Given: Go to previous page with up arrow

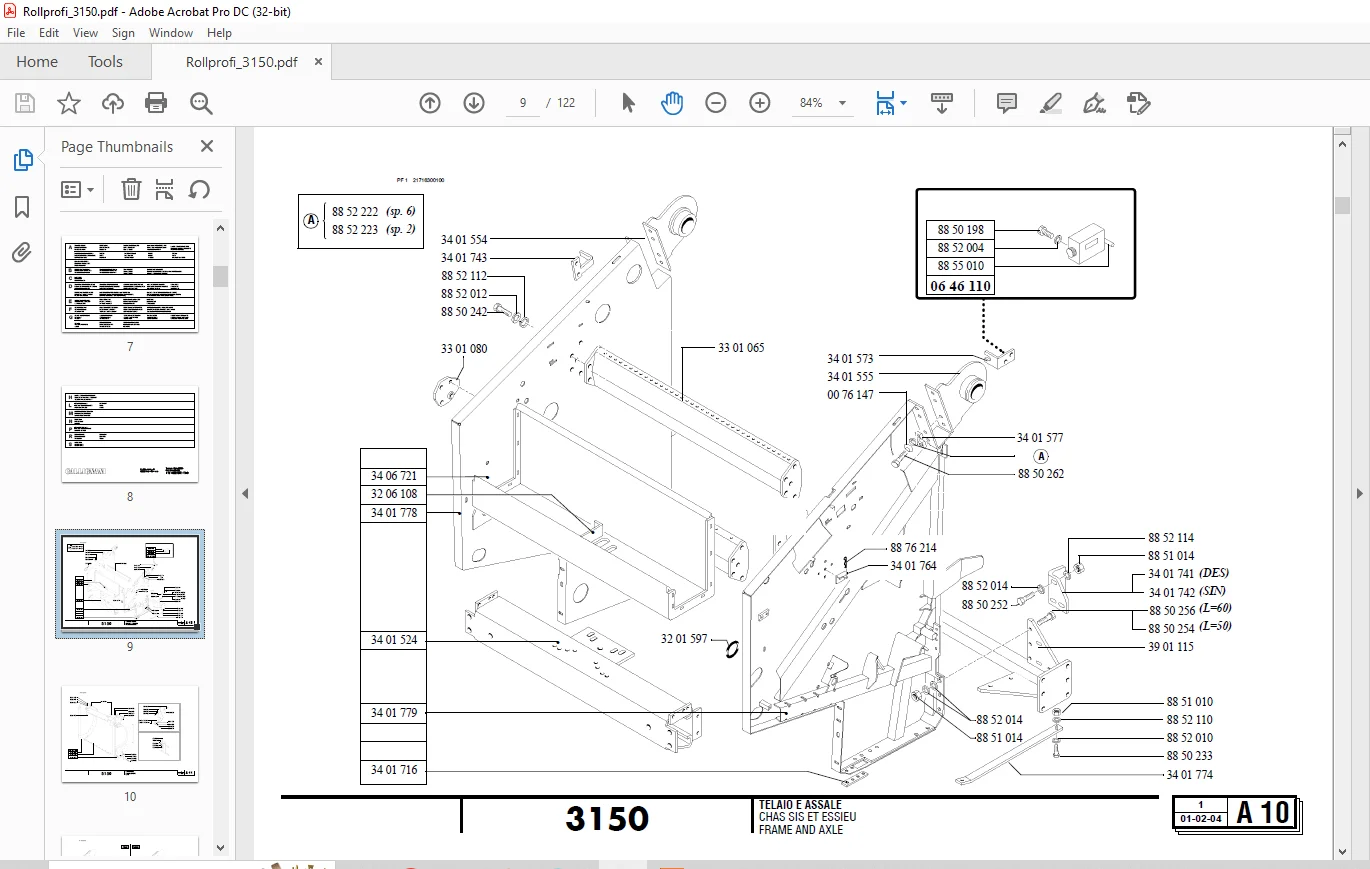Looking at the screenshot, I should click(x=430, y=103).
